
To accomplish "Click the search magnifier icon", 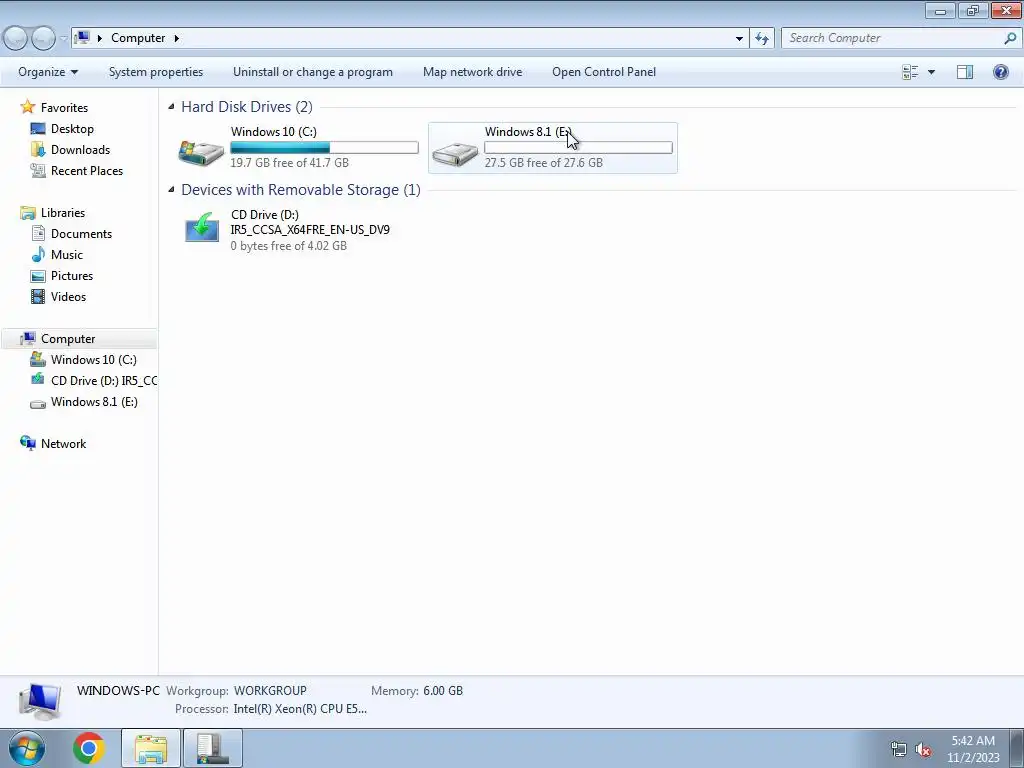I will click(1010, 39).
